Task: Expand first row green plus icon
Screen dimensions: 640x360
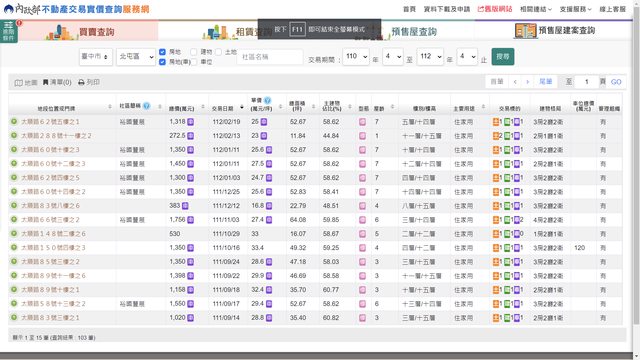Action: point(14,122)
